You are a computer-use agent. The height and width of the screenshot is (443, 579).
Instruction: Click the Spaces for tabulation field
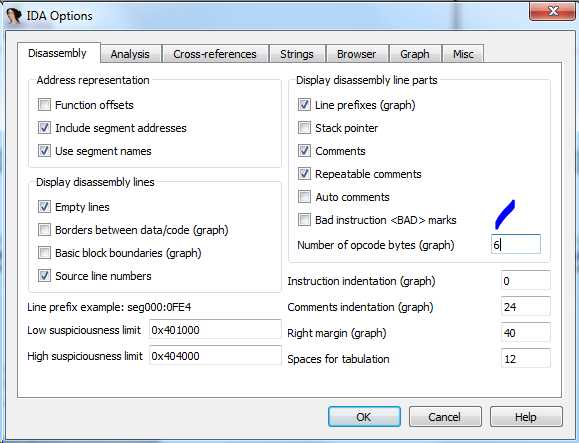525,358
